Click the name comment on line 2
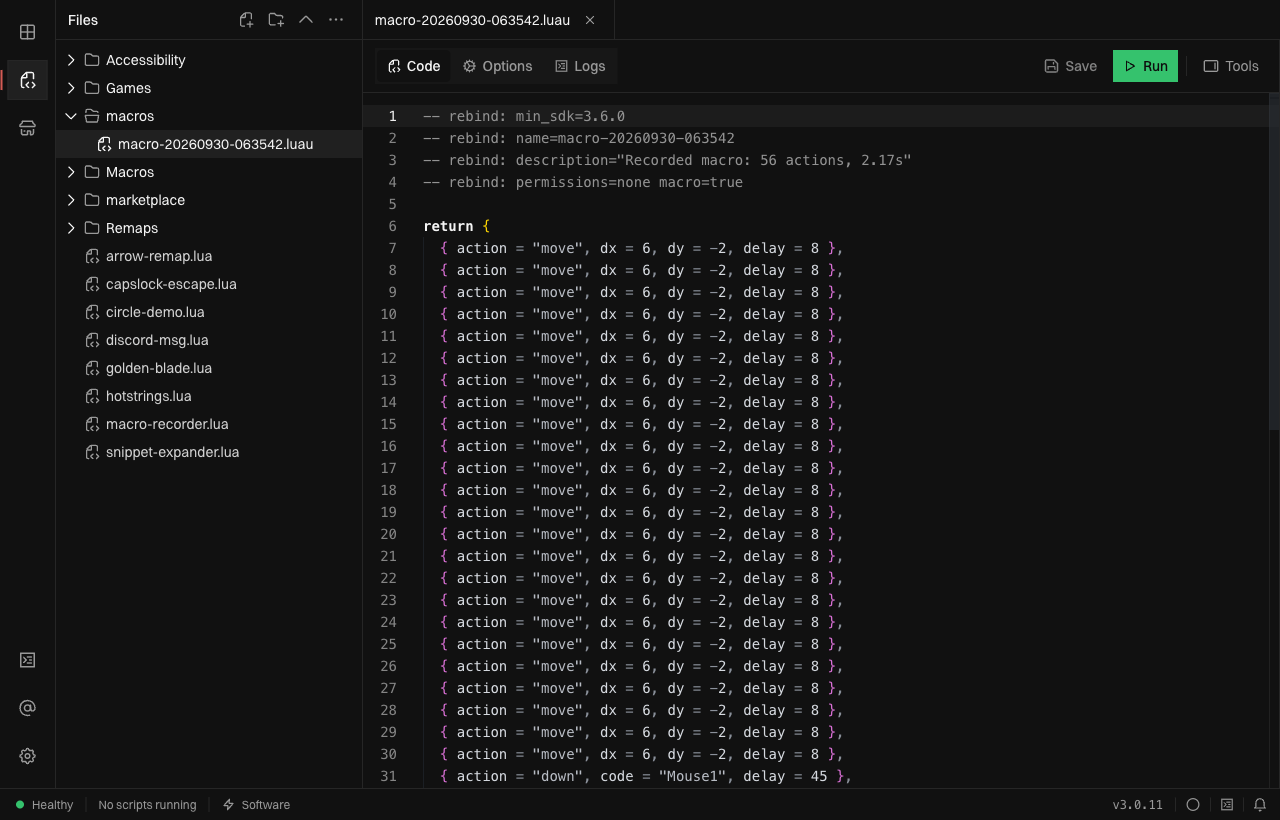1280x820 pixels. pyautogui.click(x=579, y=138)
